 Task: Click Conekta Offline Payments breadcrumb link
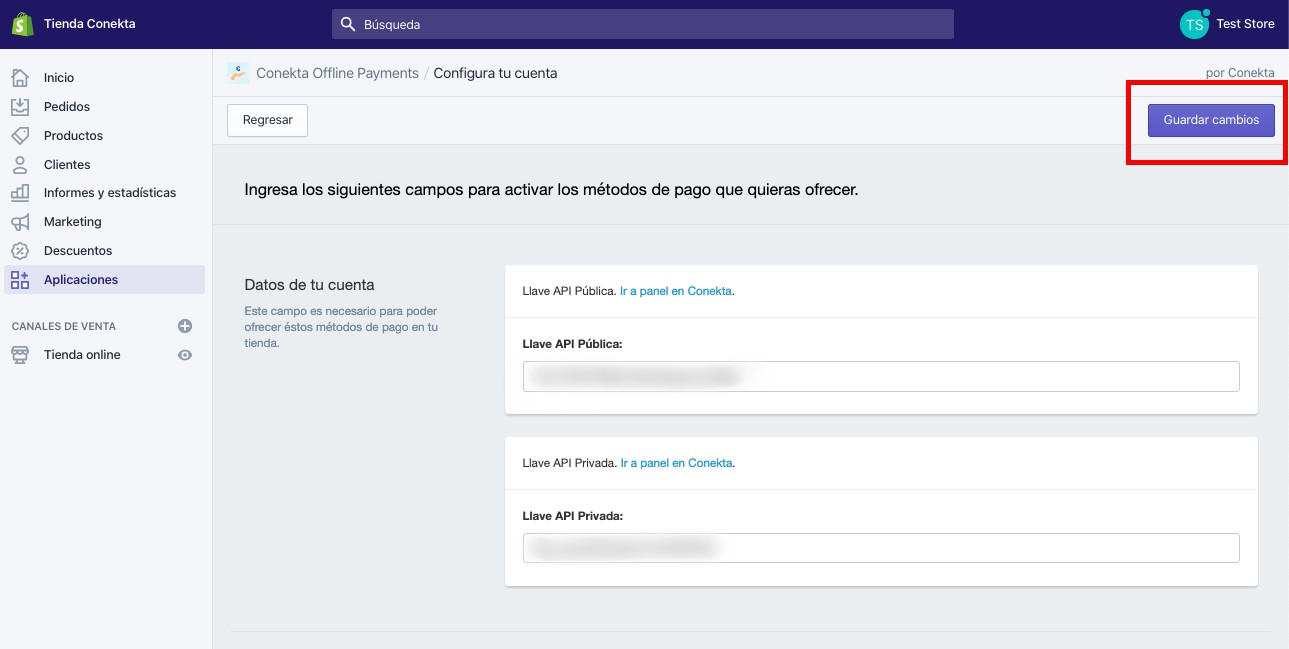coord(337,73)
